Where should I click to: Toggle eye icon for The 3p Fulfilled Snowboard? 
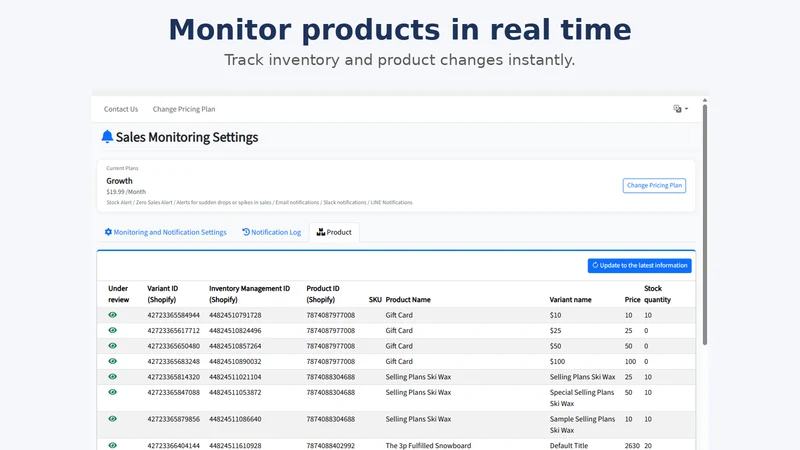(x=113, y=445)
